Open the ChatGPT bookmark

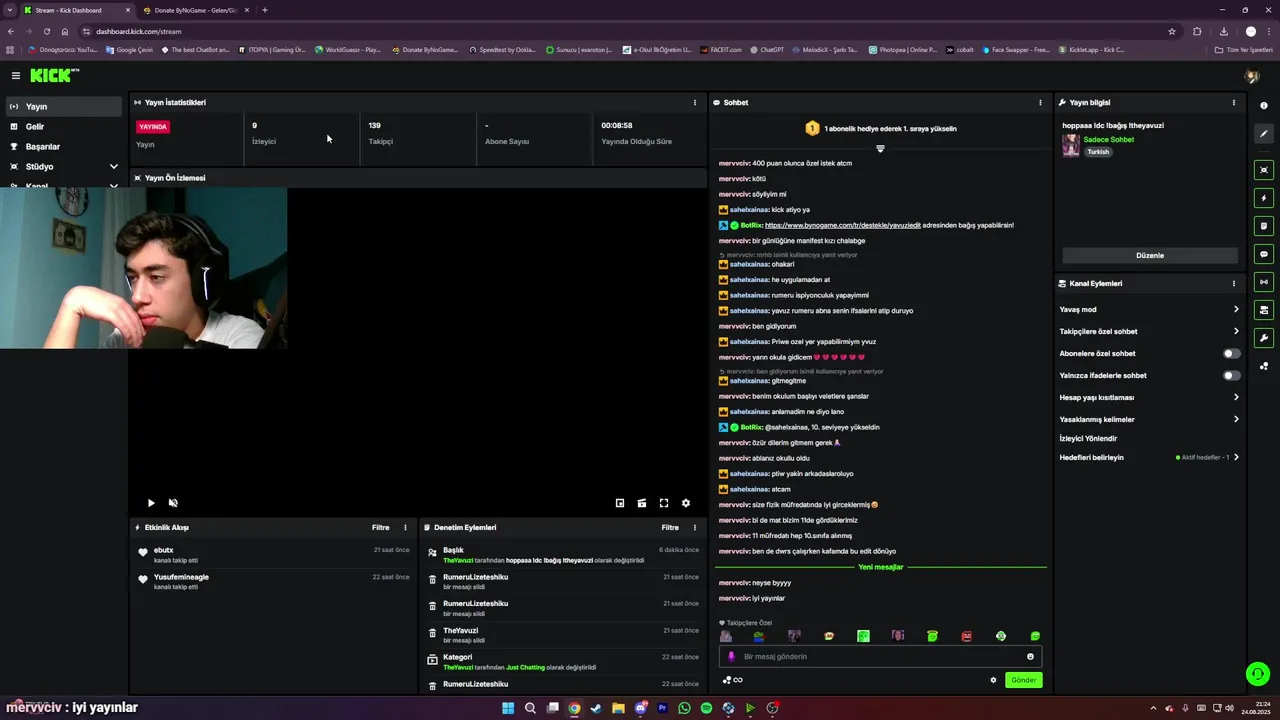766,49
